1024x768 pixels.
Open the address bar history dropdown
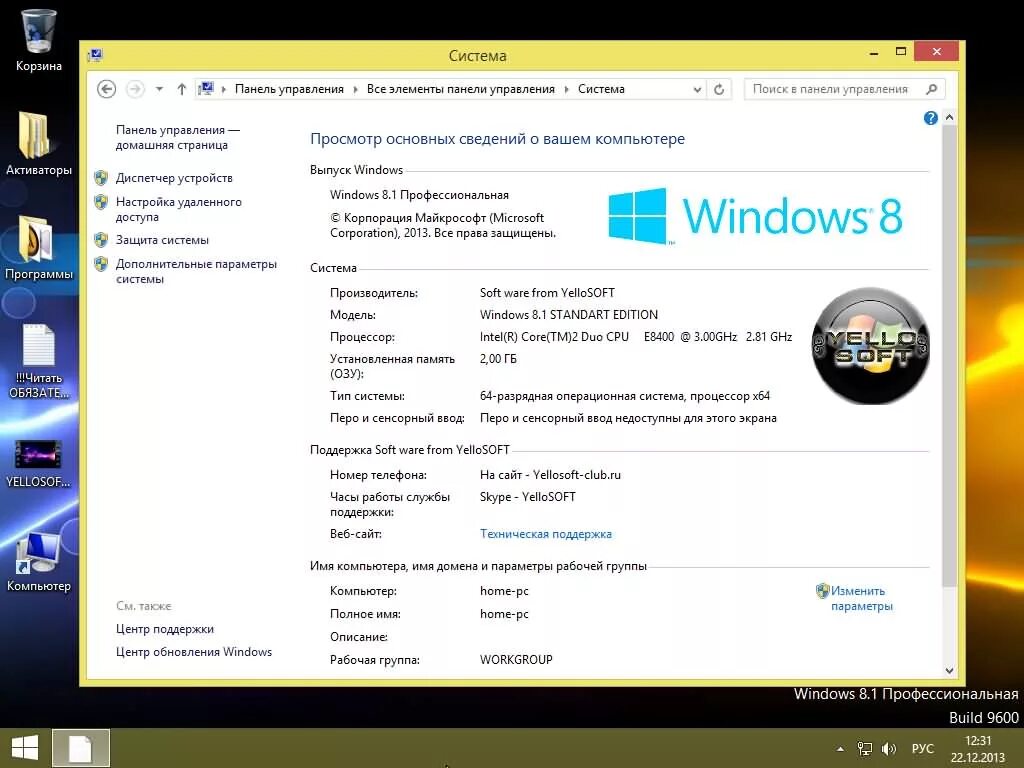click(x=697, y=89)
